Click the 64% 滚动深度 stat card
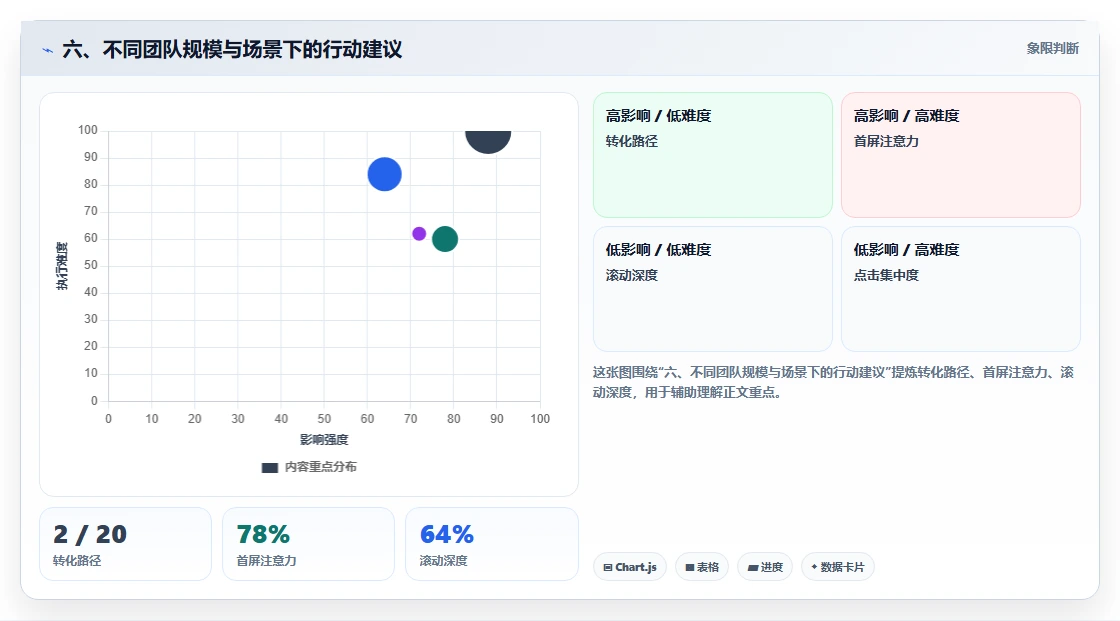The height and width of the screenshot is (621, 1120). [491, 544]
